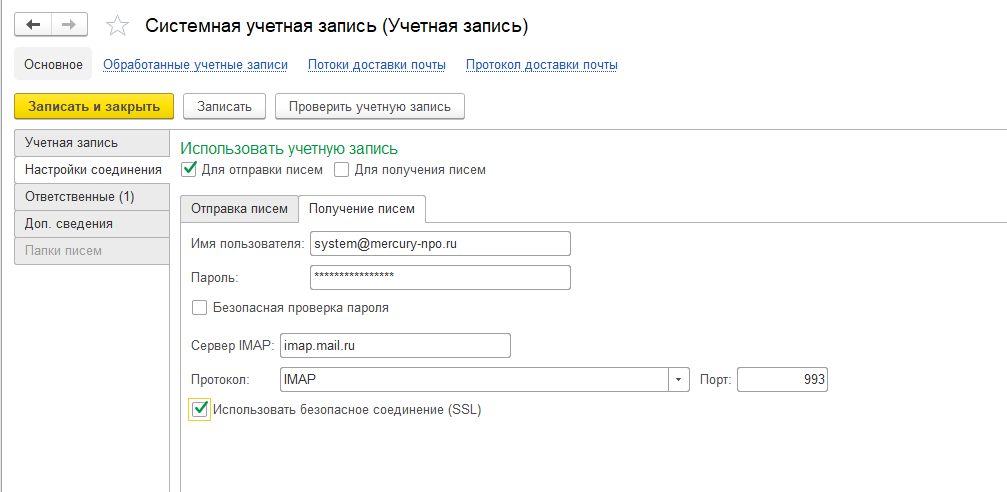
Task: Click the back navigation arrow
Action: 33,24
